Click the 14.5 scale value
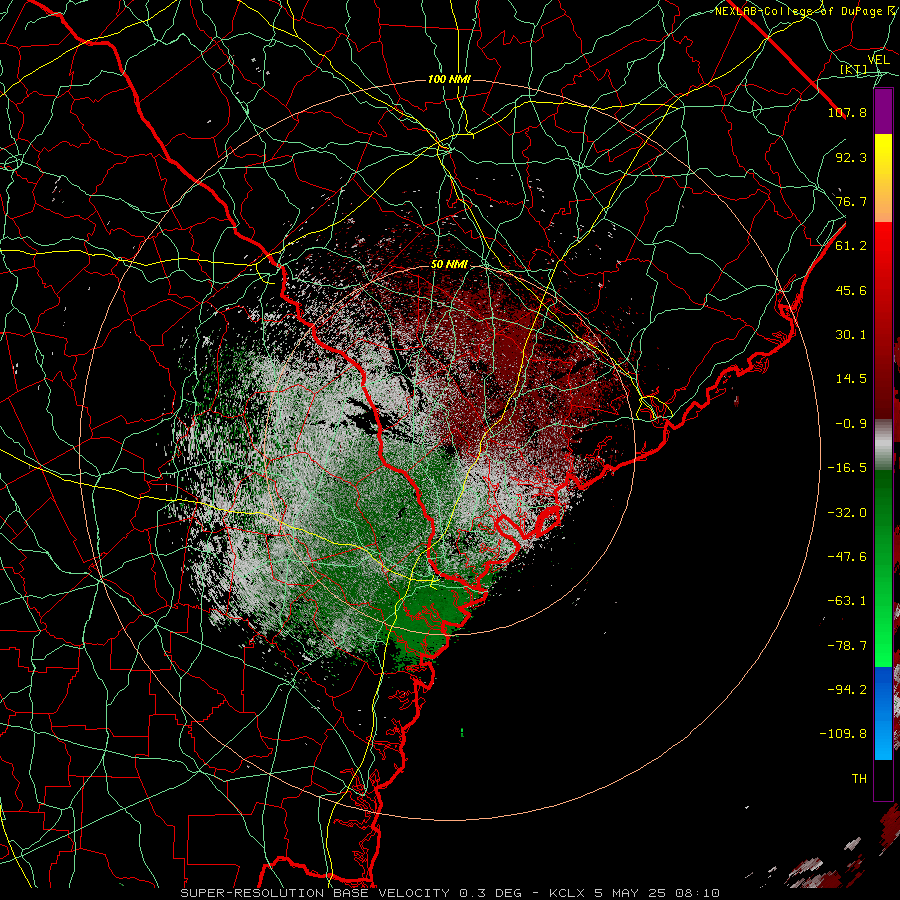 click(x=851, y=379)
